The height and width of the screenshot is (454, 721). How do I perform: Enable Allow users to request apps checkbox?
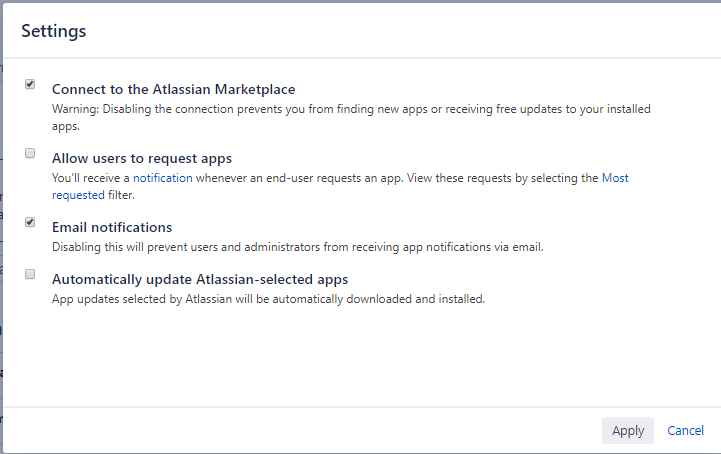30,153
